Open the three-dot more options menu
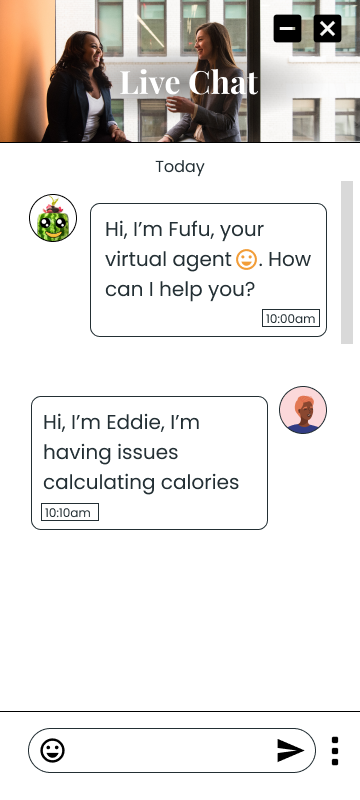The height and width of the screenshot is (800, 360). pos(335,751)
